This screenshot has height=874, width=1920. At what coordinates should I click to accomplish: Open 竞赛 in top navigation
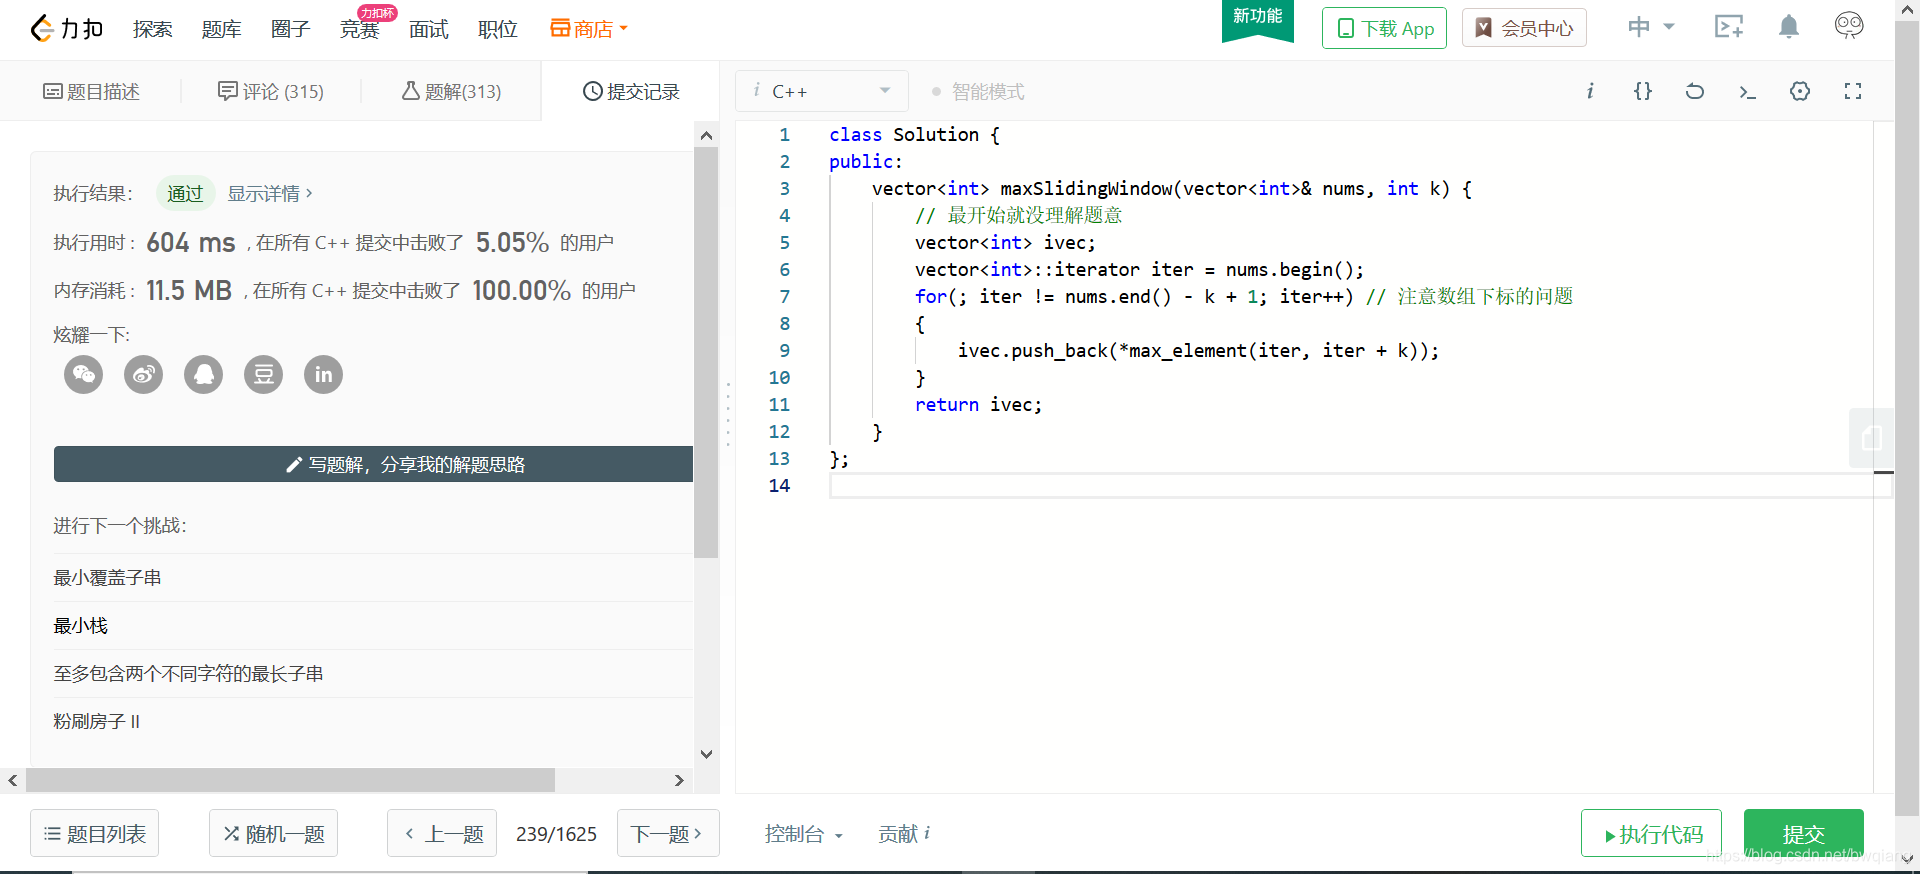point(360,29)
